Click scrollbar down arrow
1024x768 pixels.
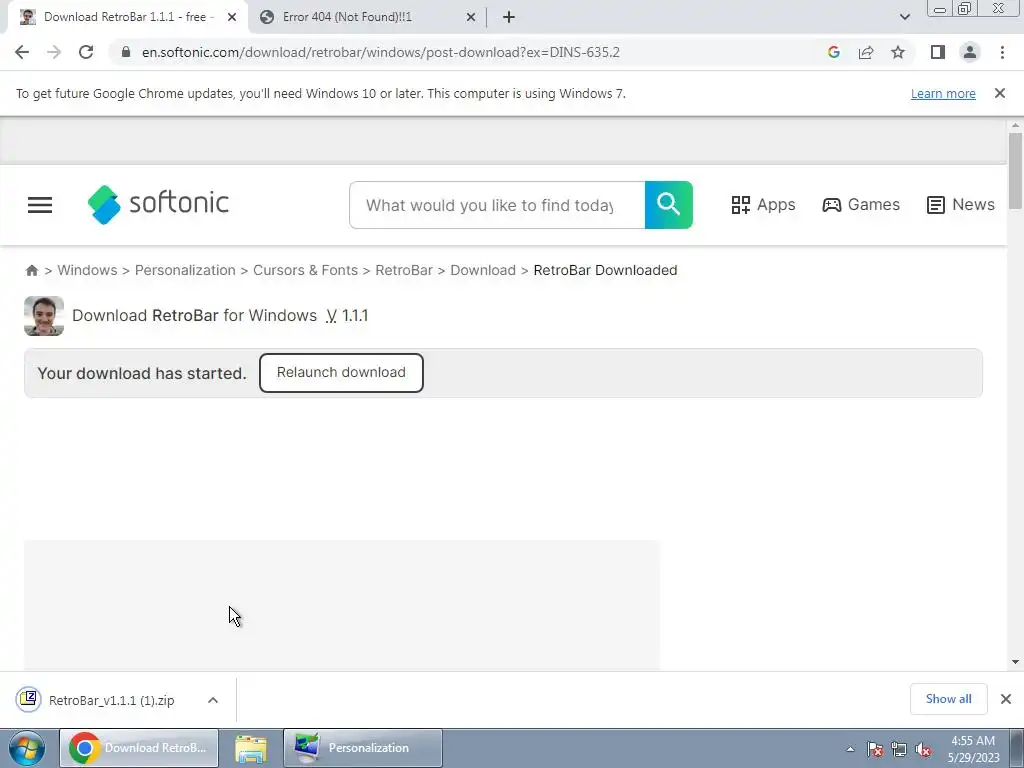click(x=1015, y=662)
